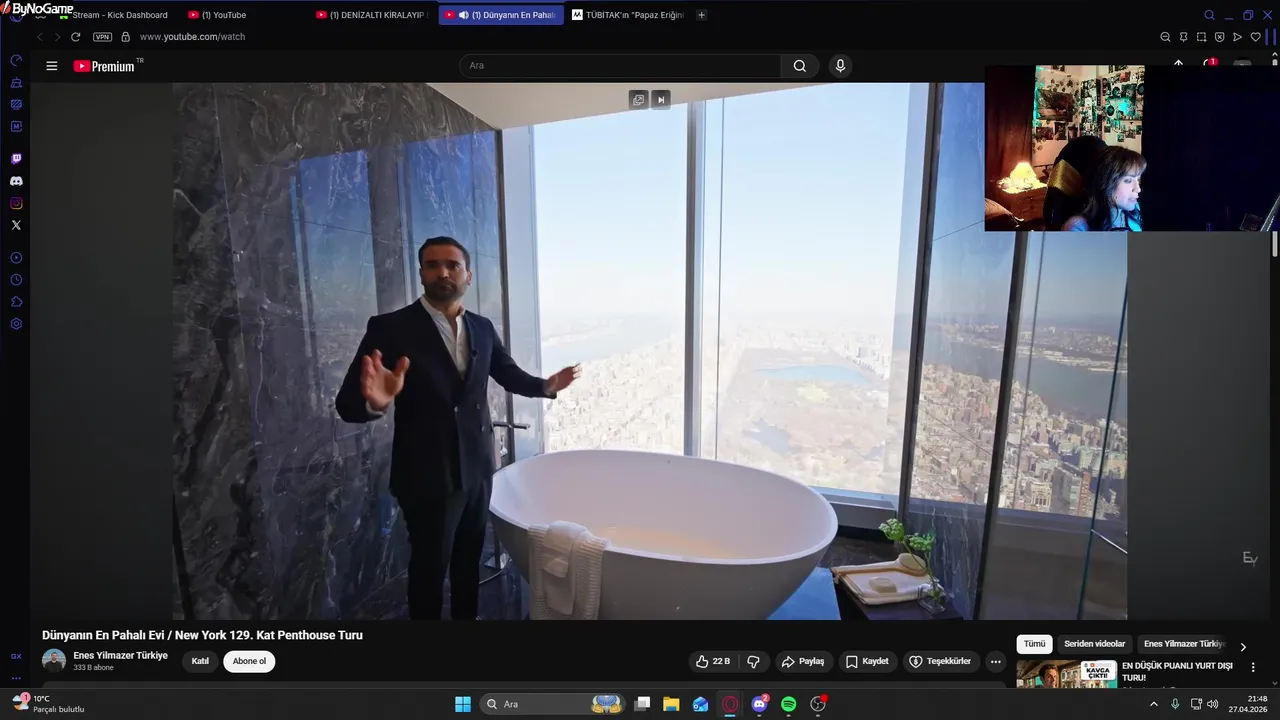1280x720 pixels.
Task: Click the browser back arrow
Action: tap(40, 37)
